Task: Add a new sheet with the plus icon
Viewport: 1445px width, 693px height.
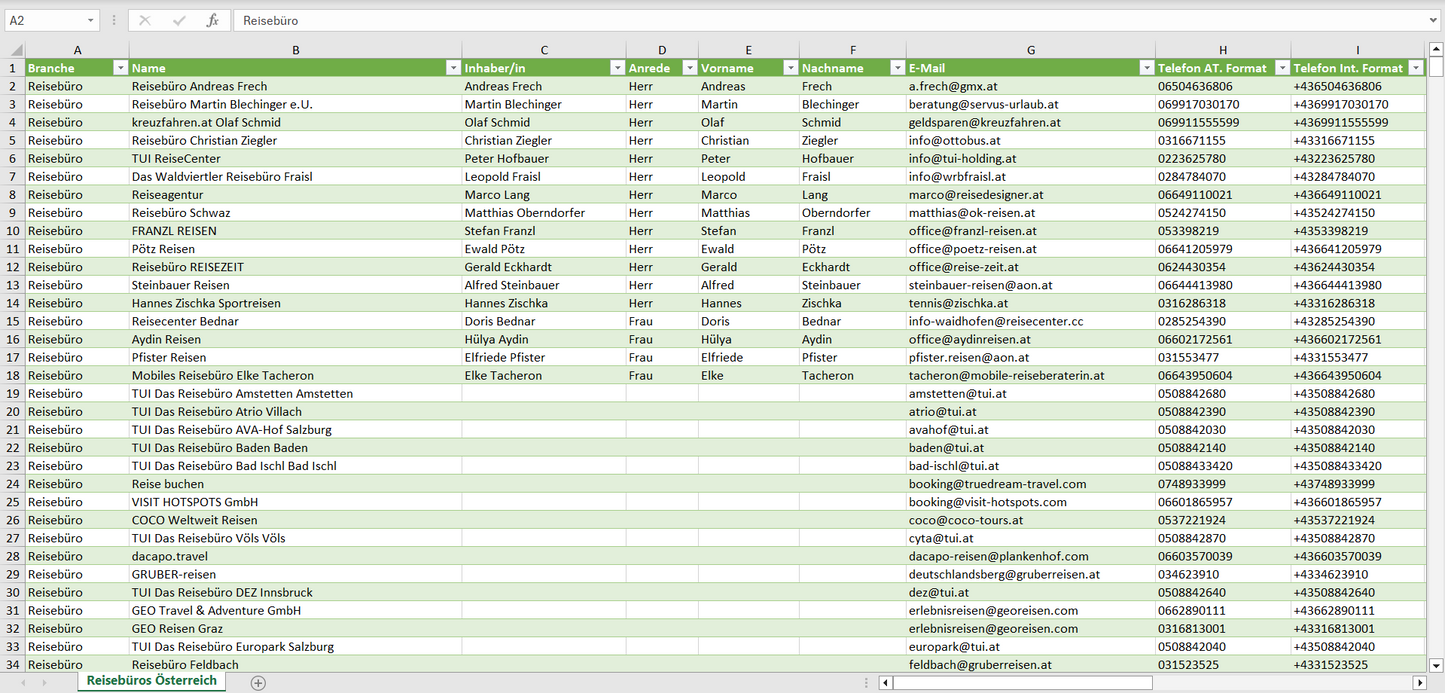Action: pos(258,682)
